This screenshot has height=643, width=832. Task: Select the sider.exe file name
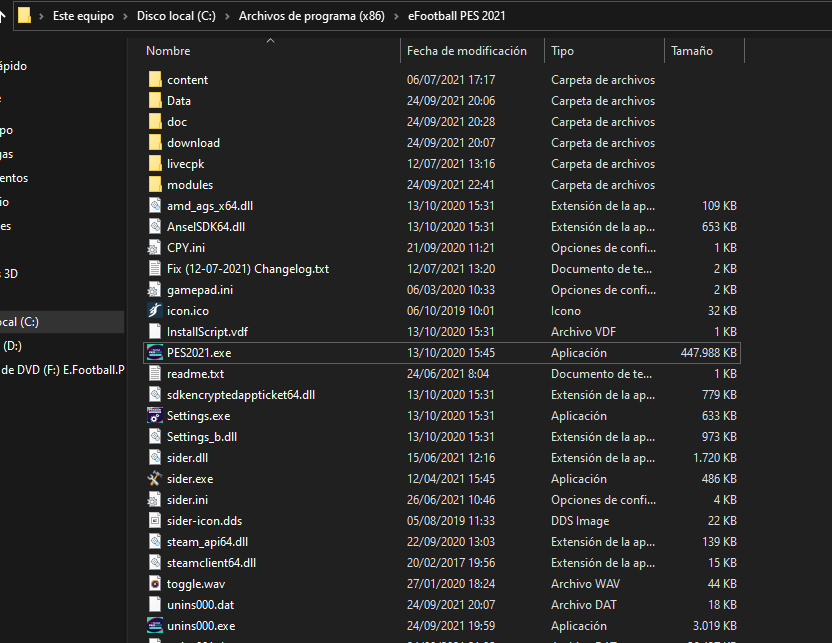(190, 479)
